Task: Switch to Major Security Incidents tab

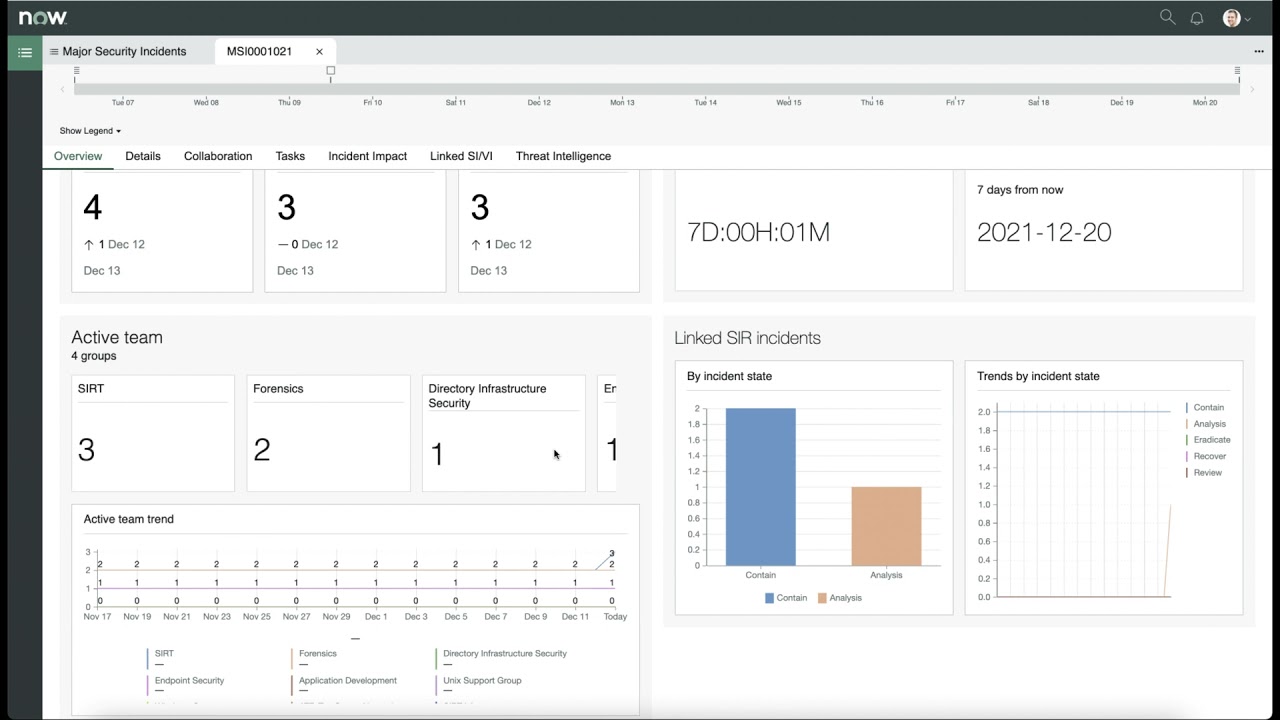Action: pyautogui.click(x=124, y=52)
